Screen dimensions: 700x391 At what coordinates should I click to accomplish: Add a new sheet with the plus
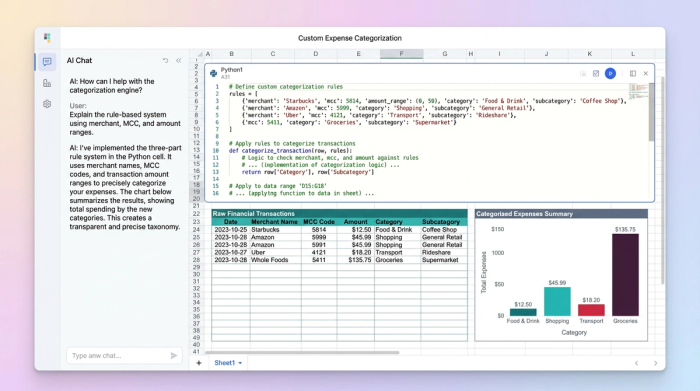pyautogui.click(x=199, y=363)
